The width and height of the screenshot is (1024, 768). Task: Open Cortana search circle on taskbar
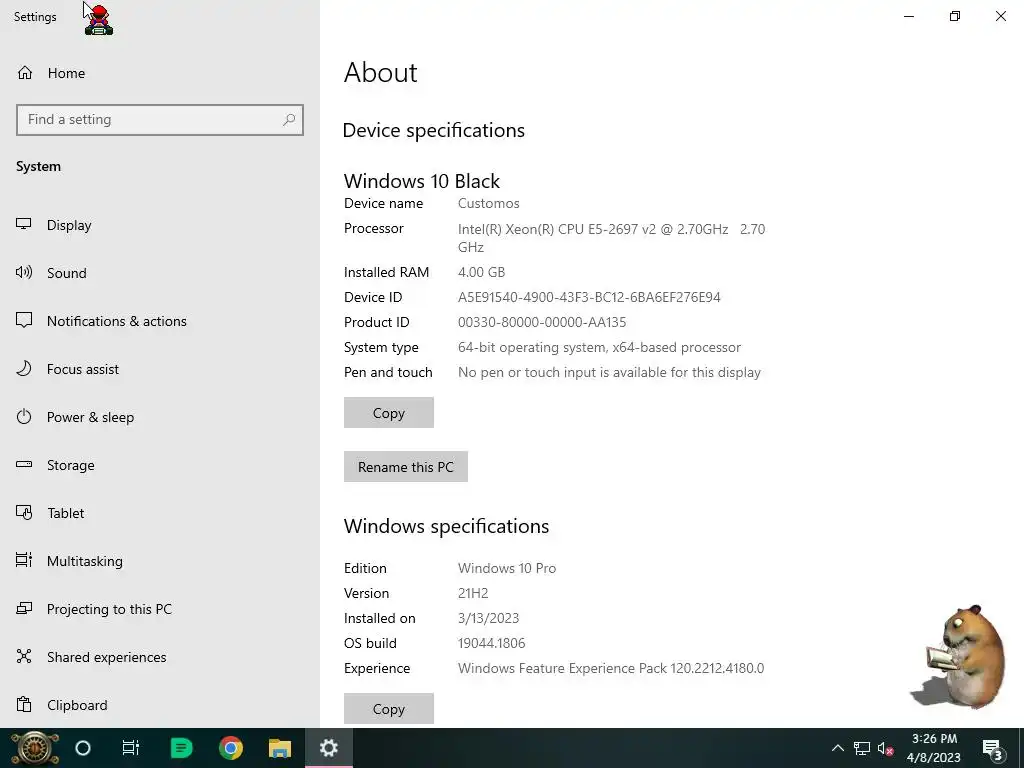83,748
